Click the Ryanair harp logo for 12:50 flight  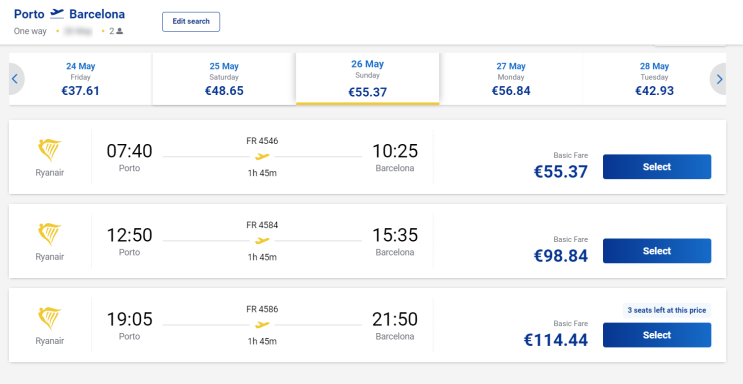pyautogui.click(x=50, y=235)
